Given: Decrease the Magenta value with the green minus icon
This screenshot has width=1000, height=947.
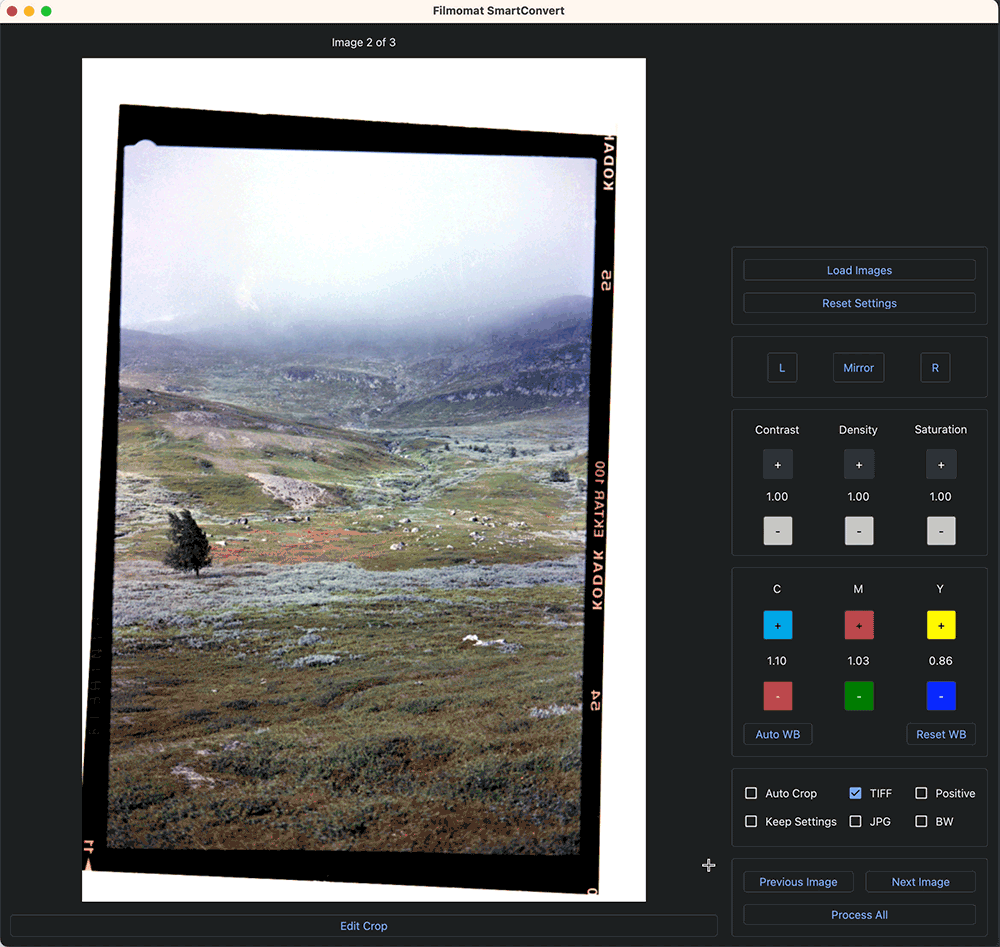Looking at the screenshot, I should pyautogui.click(x=858, y=696).
